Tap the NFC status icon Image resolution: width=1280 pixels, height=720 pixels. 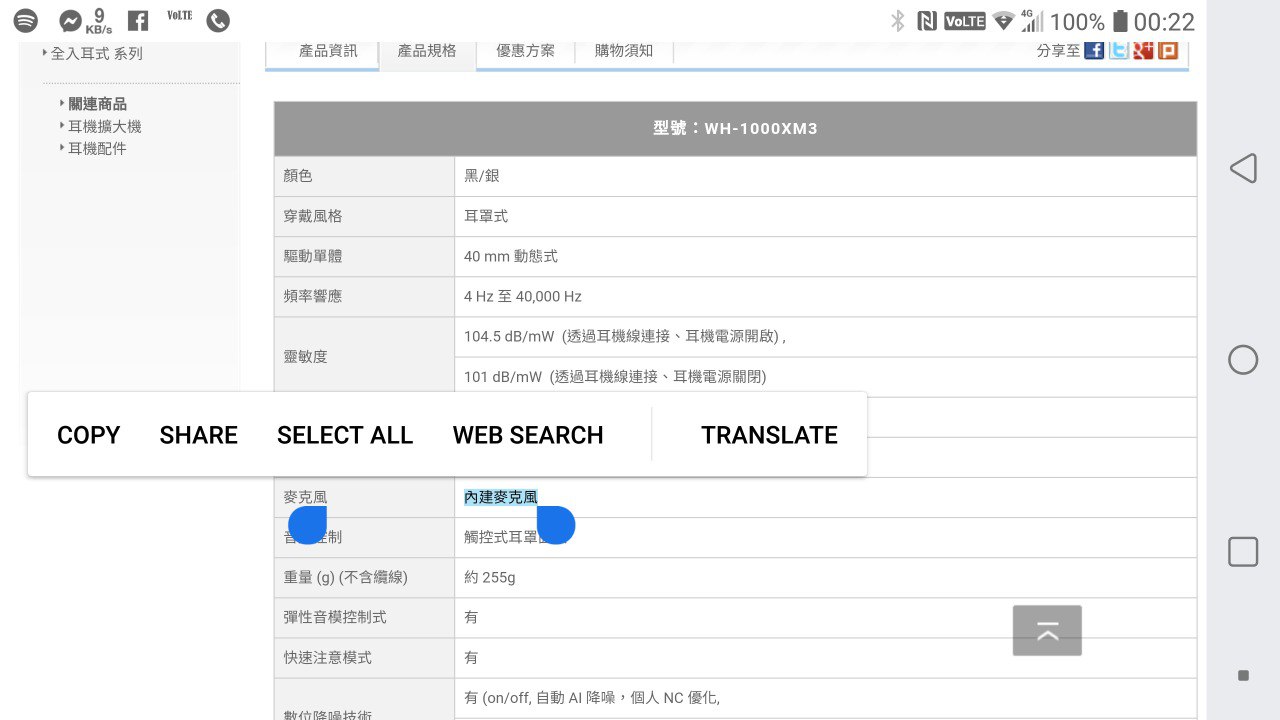tap(927, 21)
